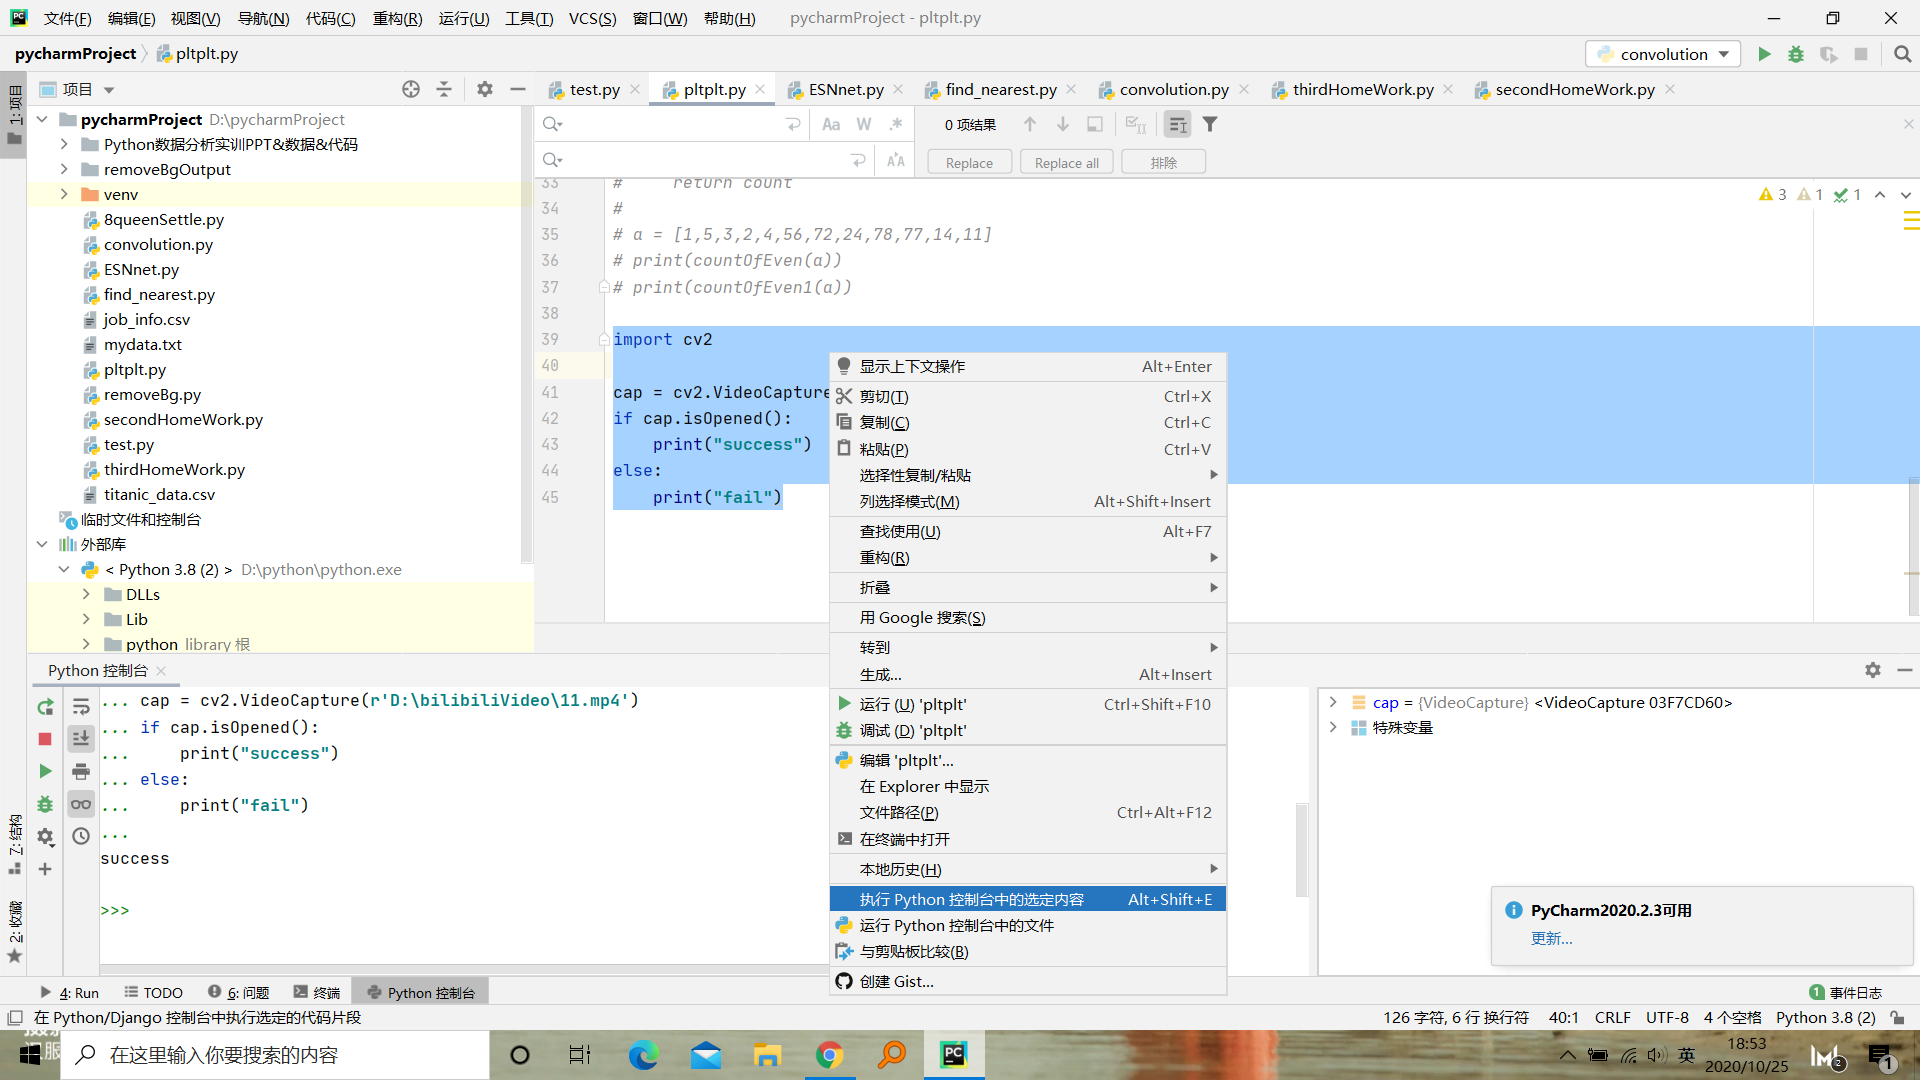The height and width of the screenshot is (1080, 1920).
Task: Toggle Match Case 'Aa' in find bar
Action: (831, 124)
